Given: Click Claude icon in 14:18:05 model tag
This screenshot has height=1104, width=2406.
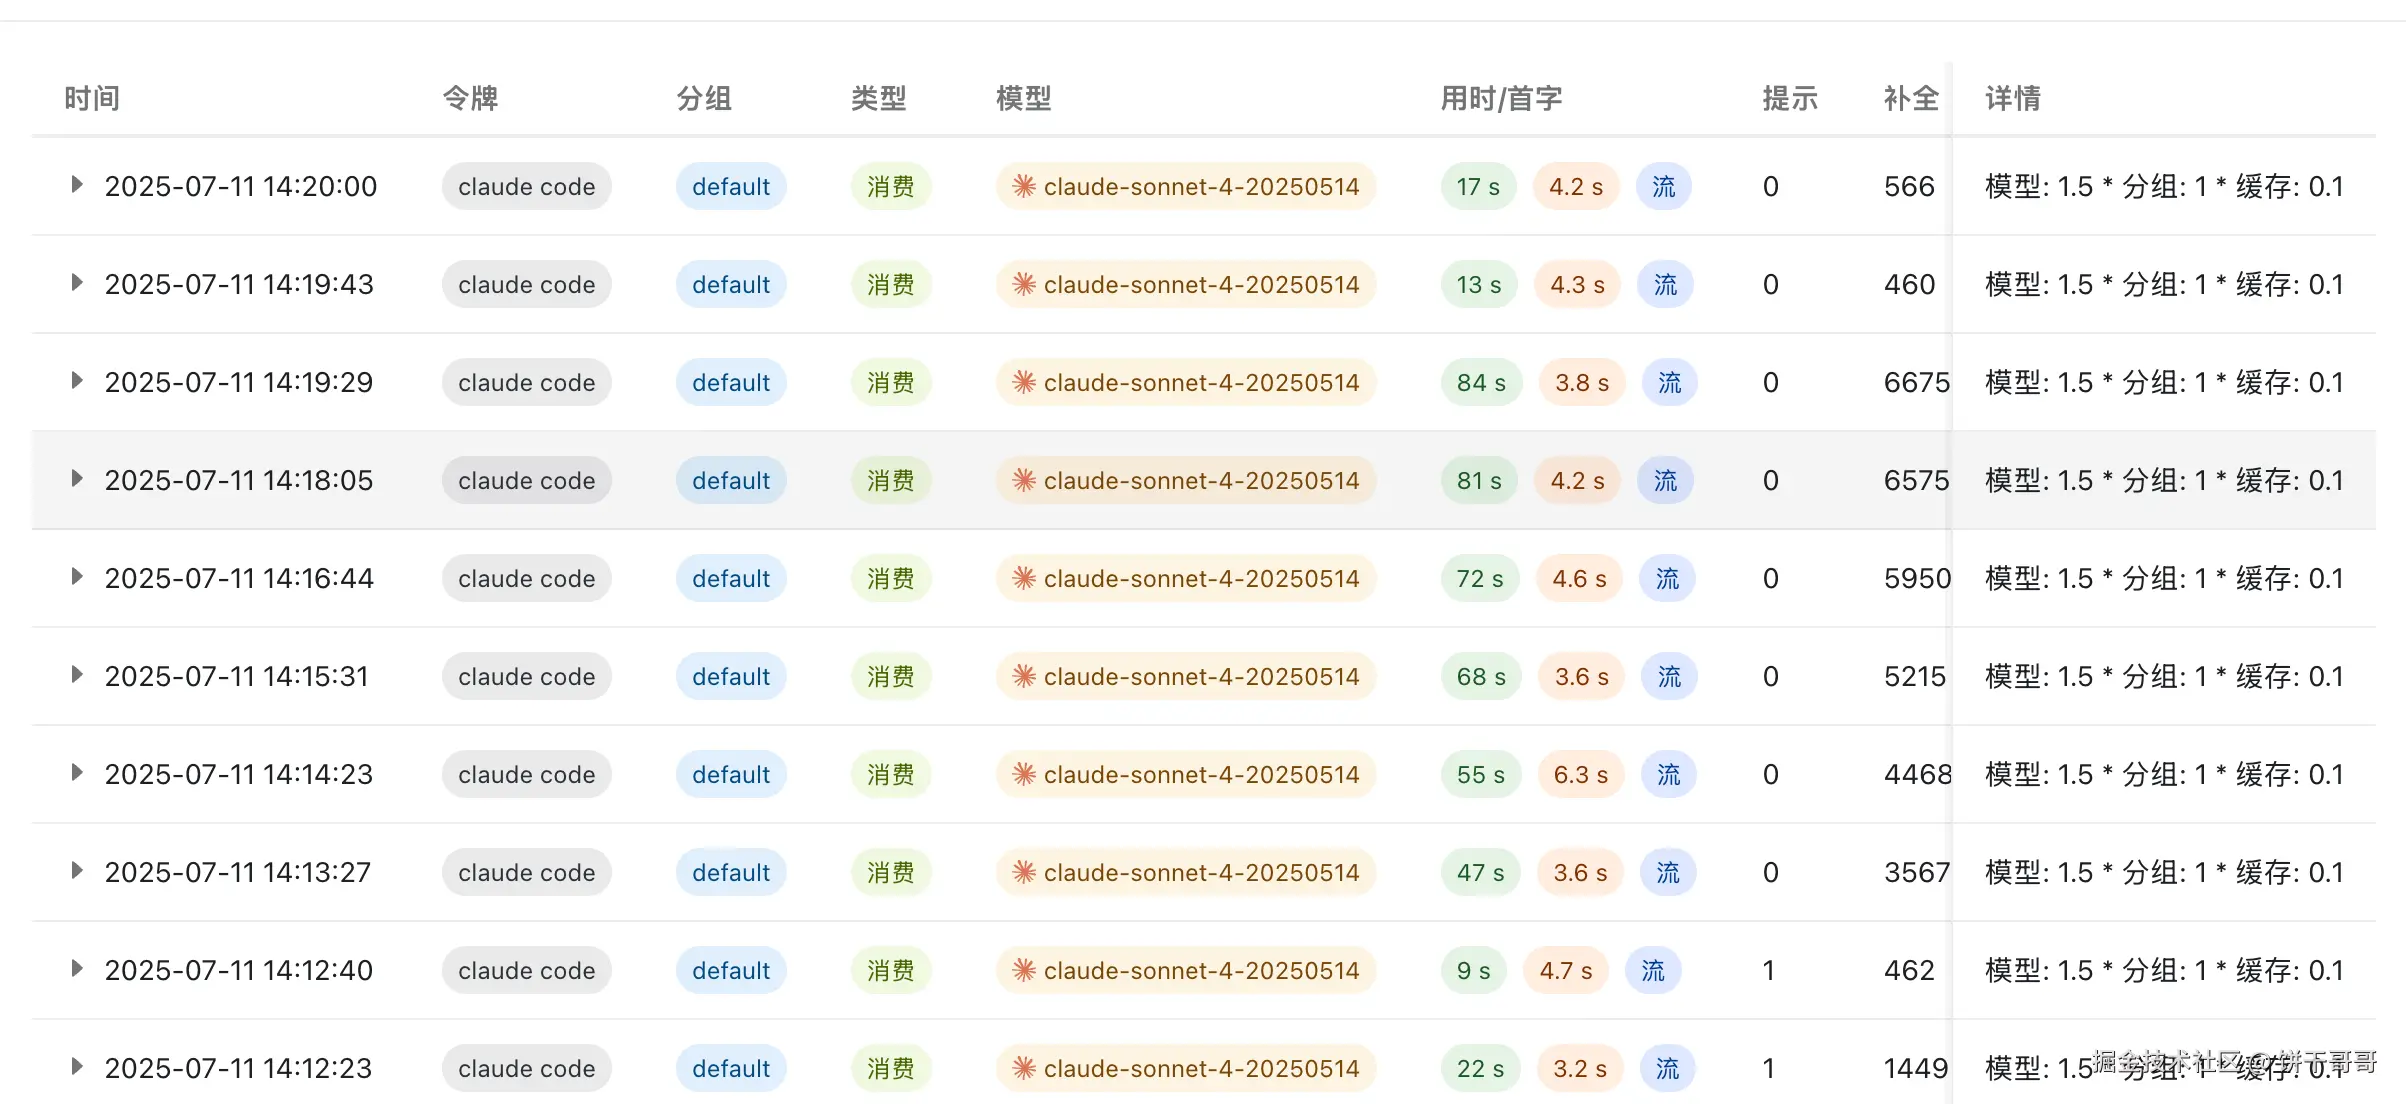Looking at the screenshot, I should point(1023,480).
